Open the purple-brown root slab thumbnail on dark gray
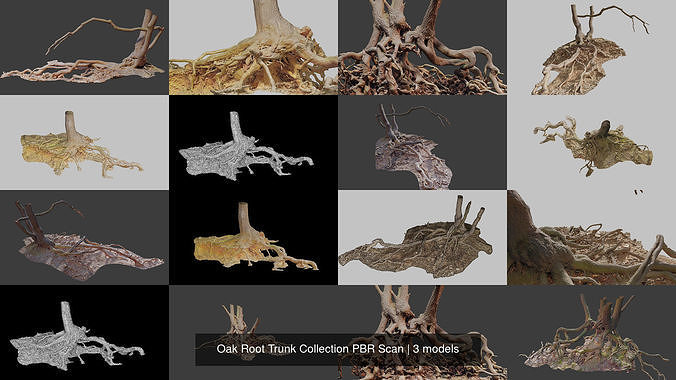Image resolution: width=676 pixels, height=380 pixels. click(422, 142)
